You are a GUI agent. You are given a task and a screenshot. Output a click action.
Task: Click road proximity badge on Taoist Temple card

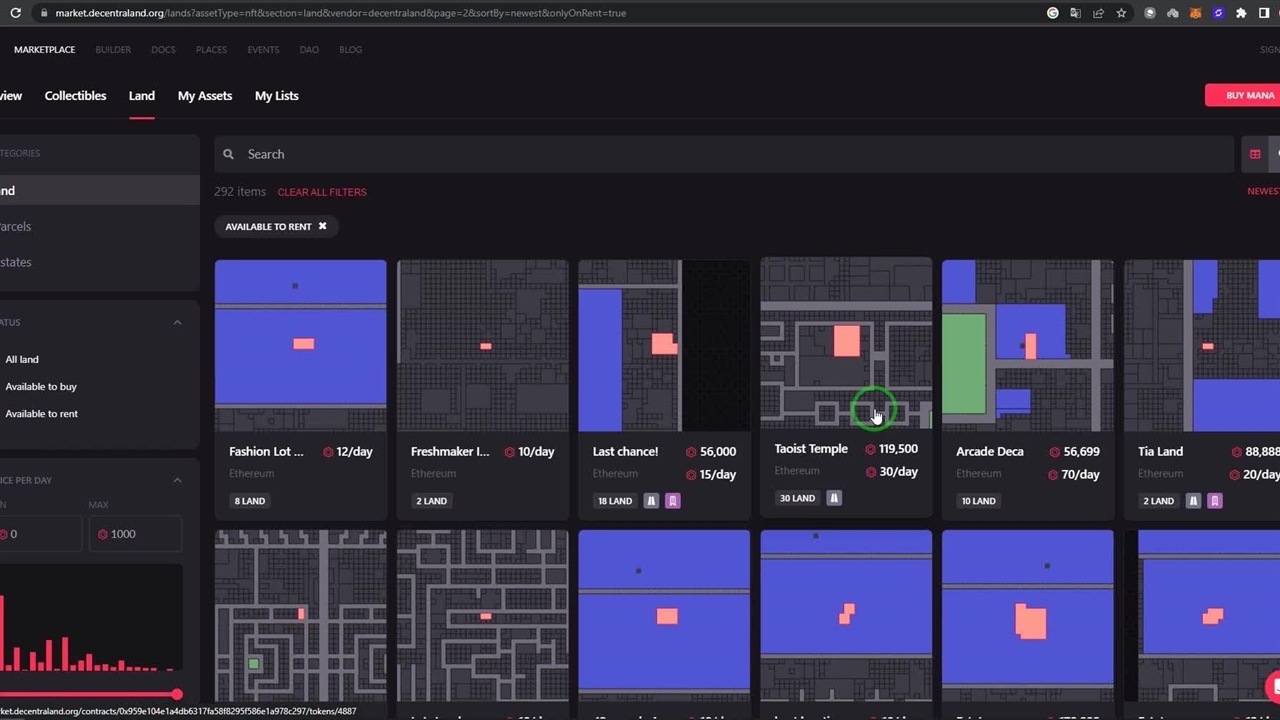[x=834, y=498]
